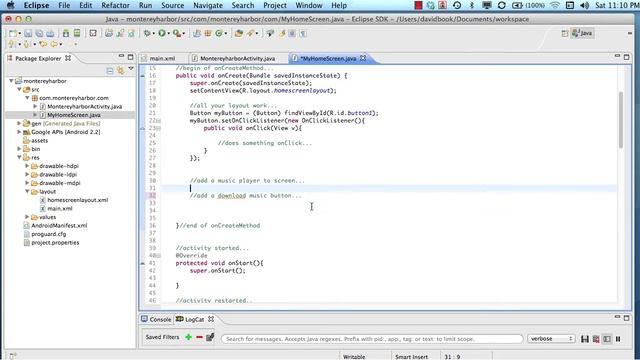Expand the drawable-hdpi folder
Viewport: 640px width, 360px height.
point(27,166)
